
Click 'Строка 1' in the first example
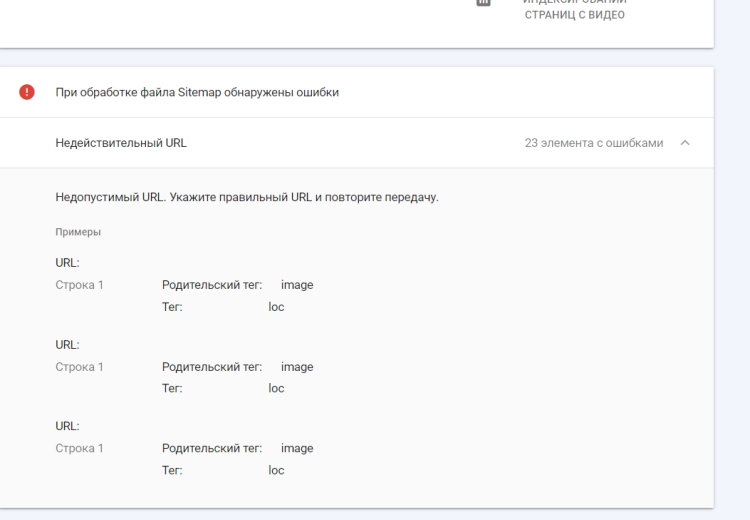click(x=79, y=285)
